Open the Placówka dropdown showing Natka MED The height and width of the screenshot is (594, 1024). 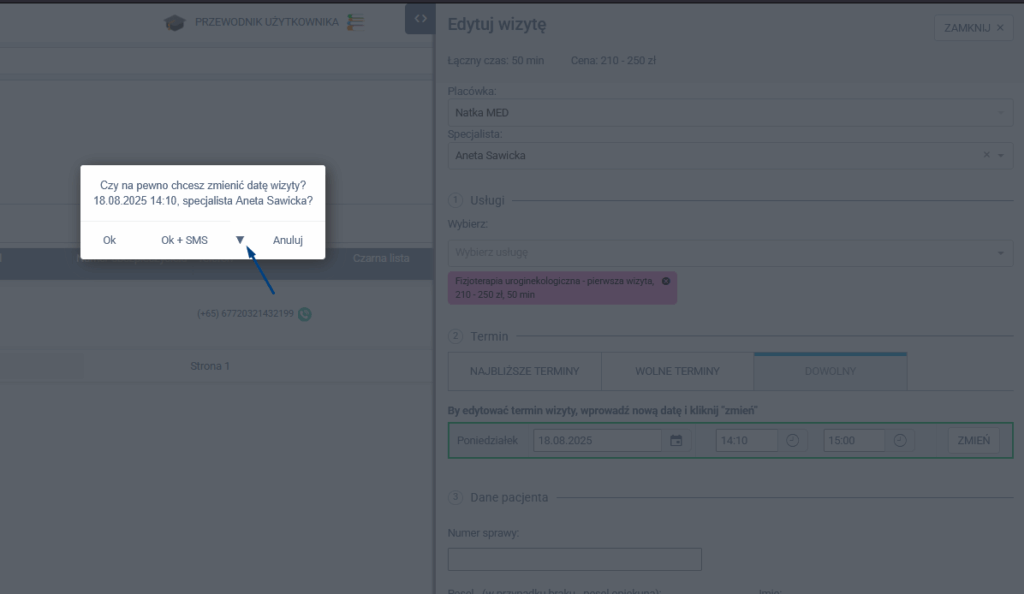(x=1003, y=113)
